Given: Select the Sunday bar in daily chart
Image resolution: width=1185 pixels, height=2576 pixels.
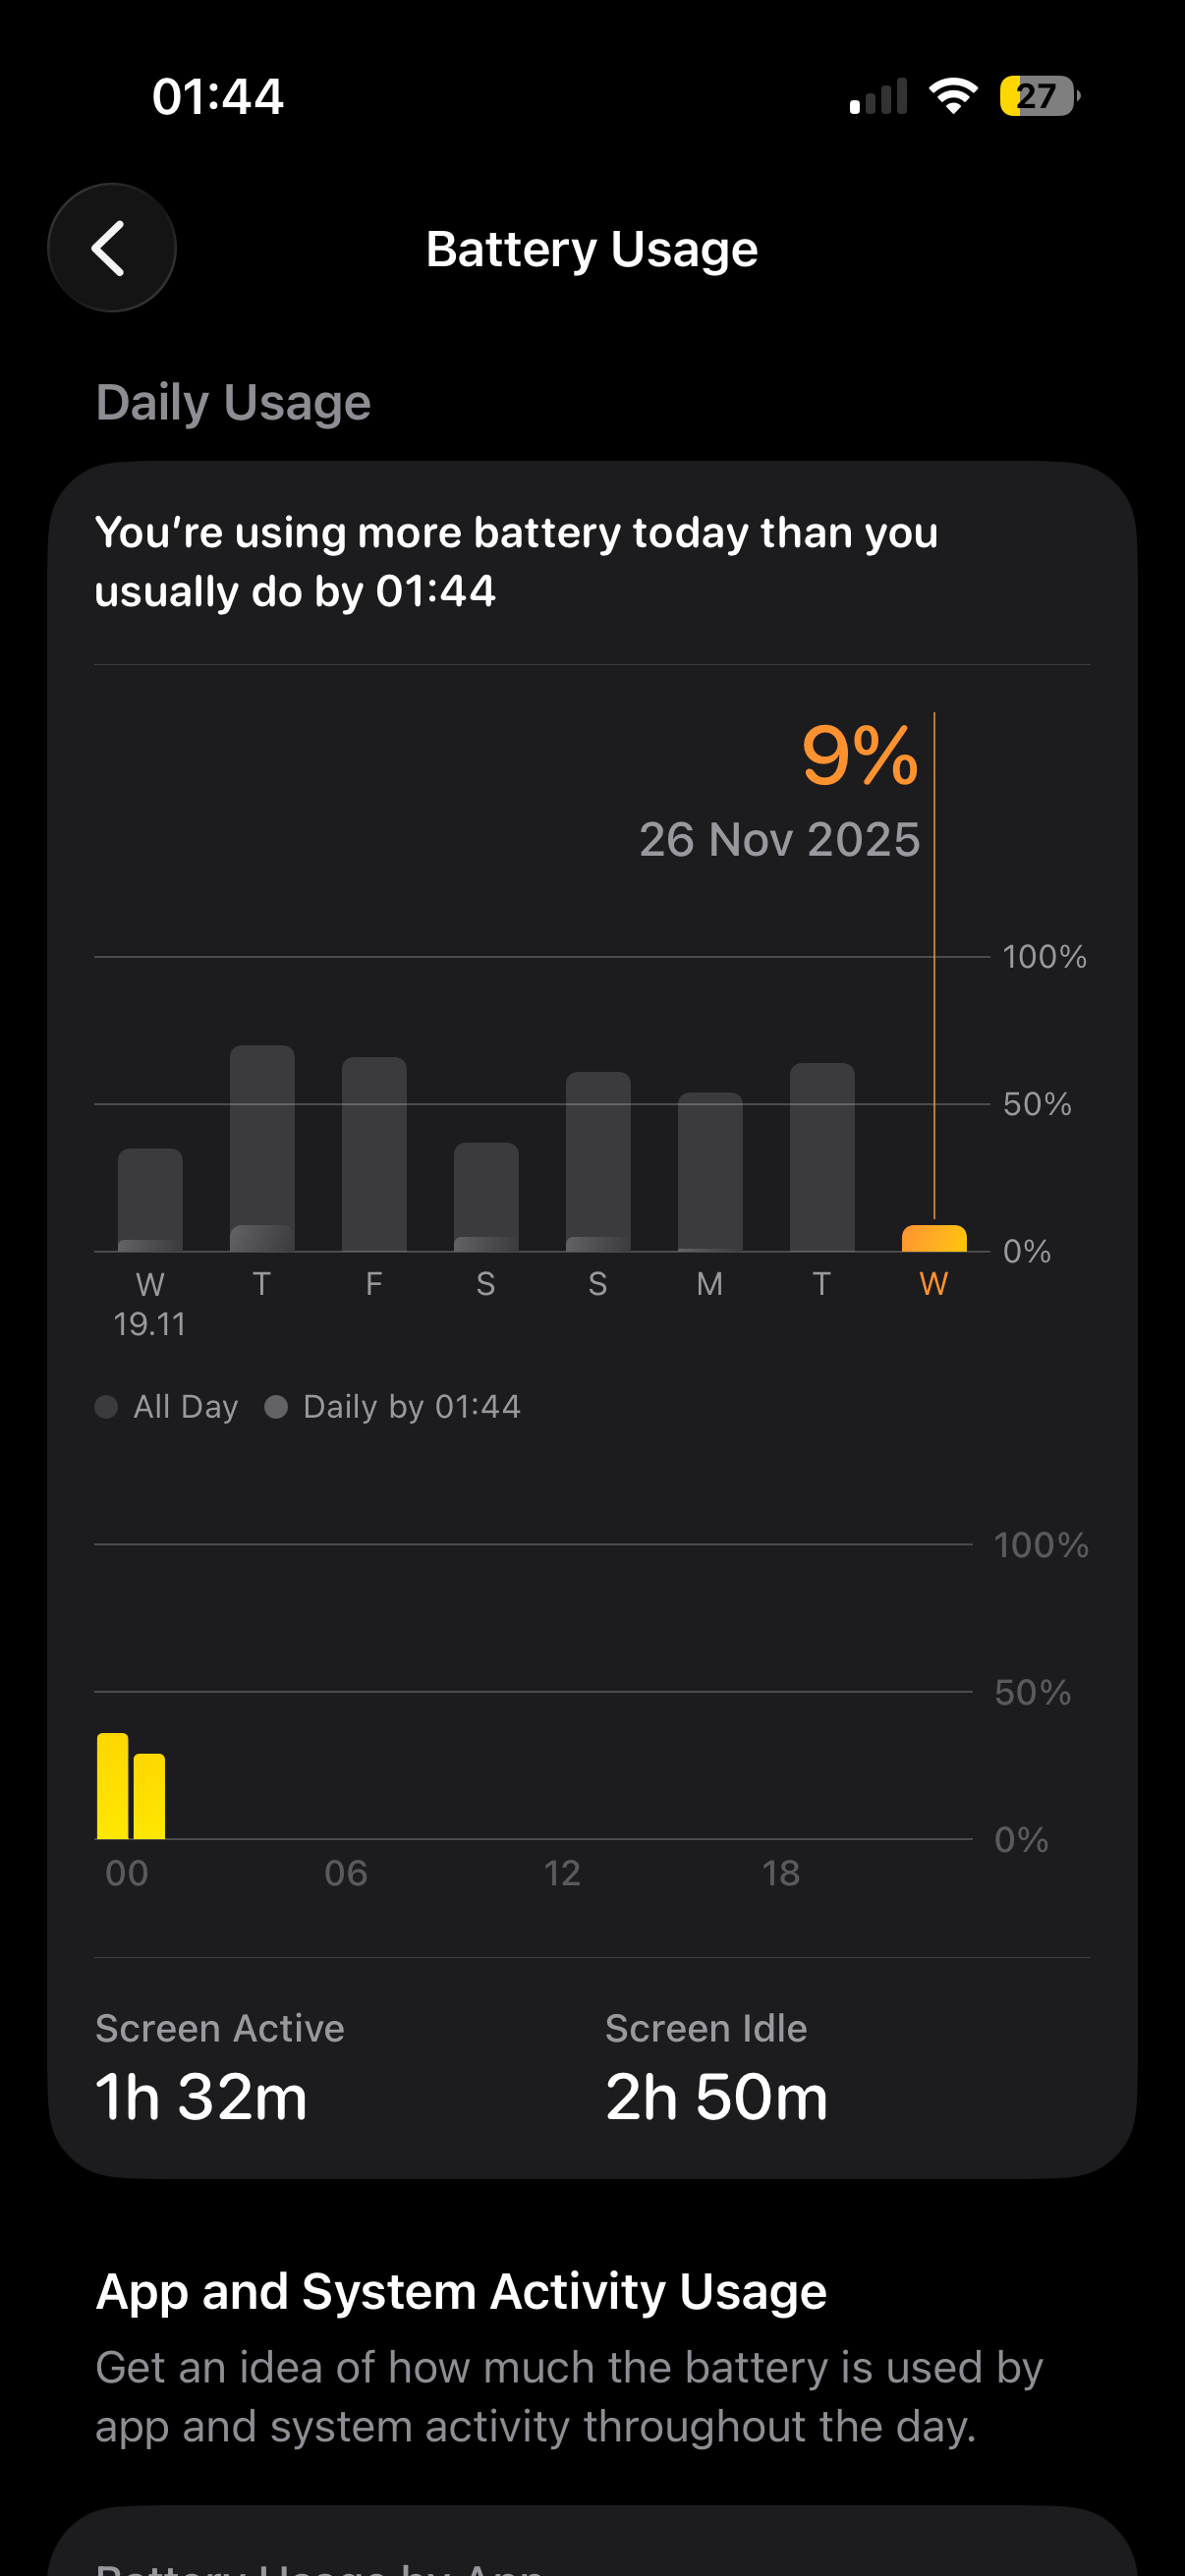Looking at the screenshot, I should coord(598,1161).
